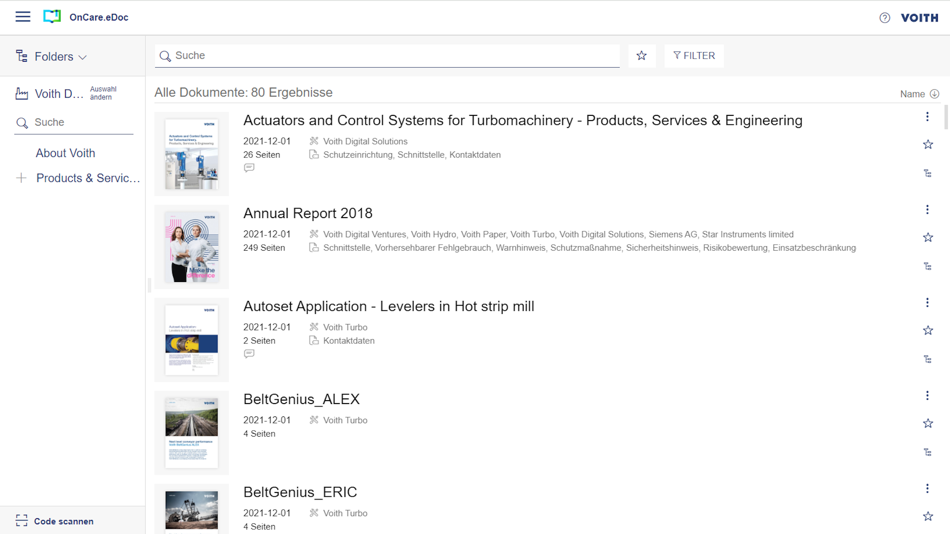Click comment icon under Autoset 2 Seiten

(249, 354)
